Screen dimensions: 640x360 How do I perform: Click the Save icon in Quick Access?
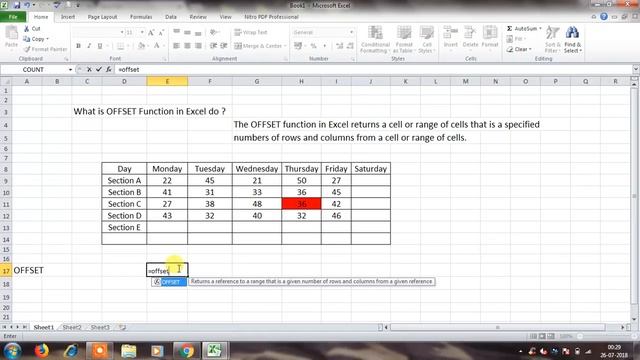pos(17,5)
